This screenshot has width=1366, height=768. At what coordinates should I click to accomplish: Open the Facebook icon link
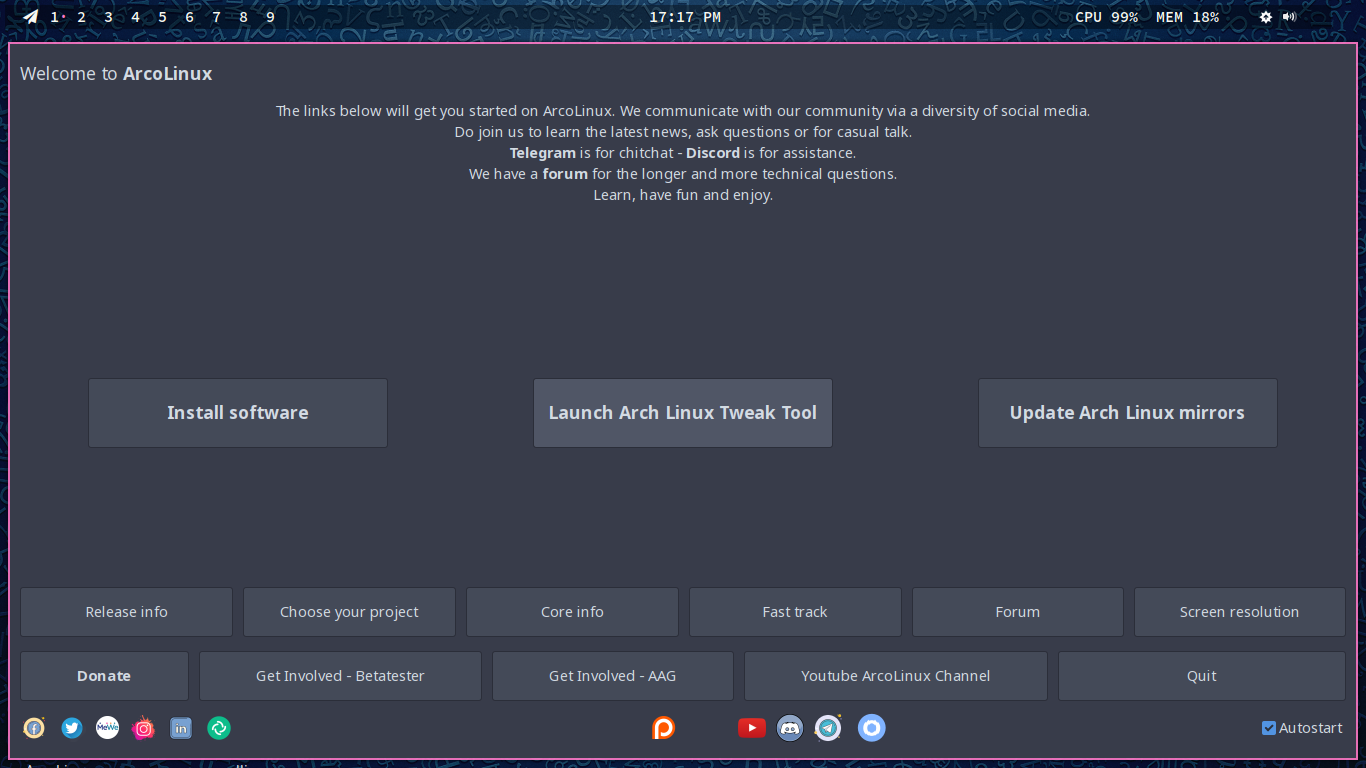[34, 728]
